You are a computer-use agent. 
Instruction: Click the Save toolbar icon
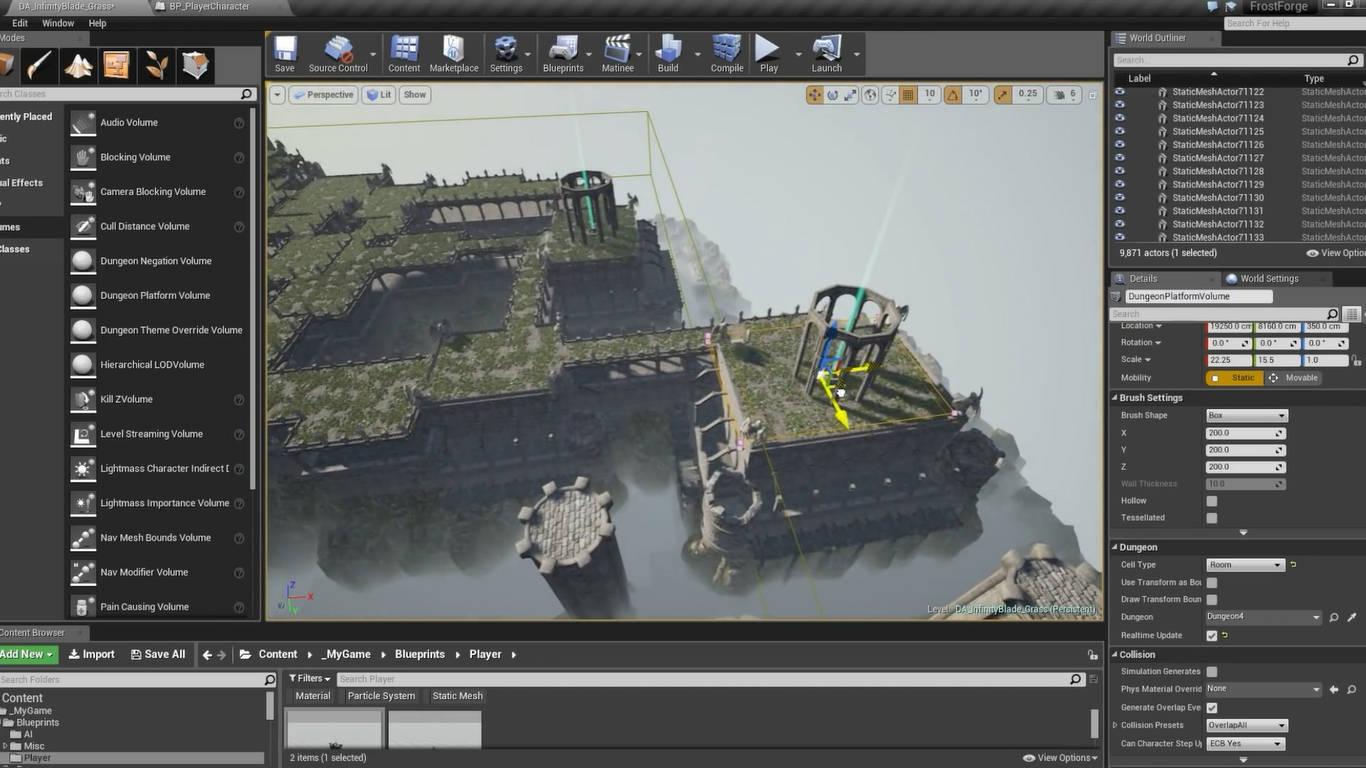coord(285,54)
